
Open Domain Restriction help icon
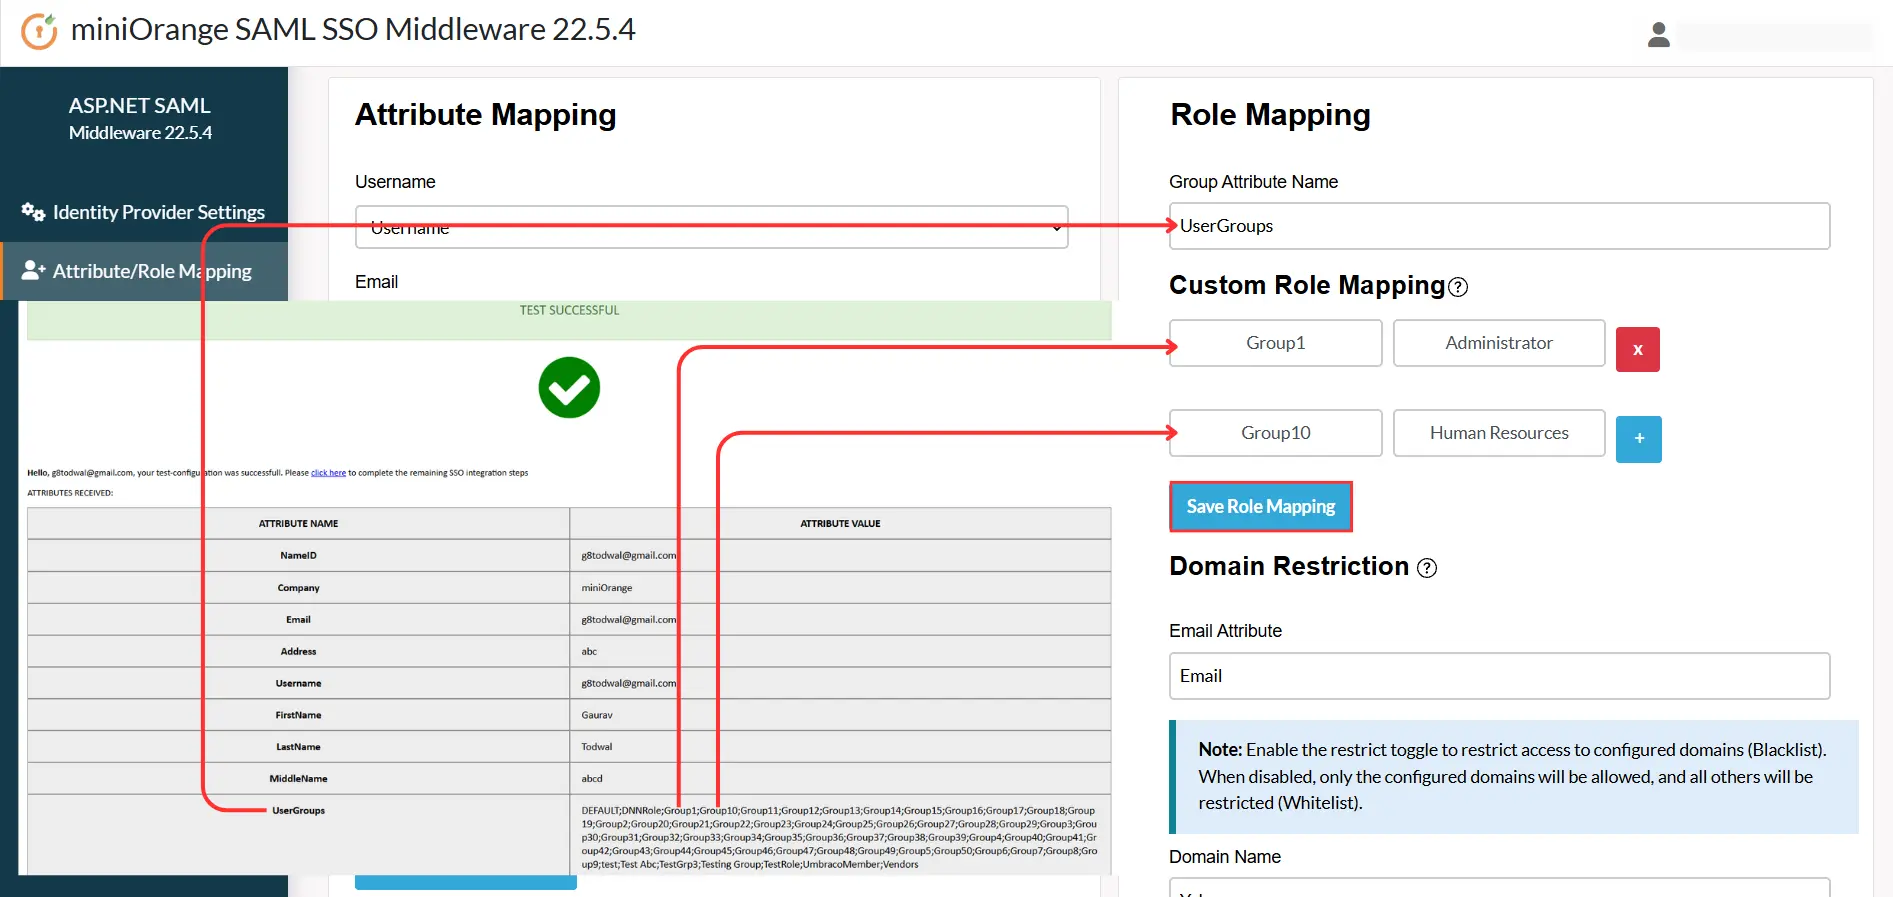tap(1427, 568)
